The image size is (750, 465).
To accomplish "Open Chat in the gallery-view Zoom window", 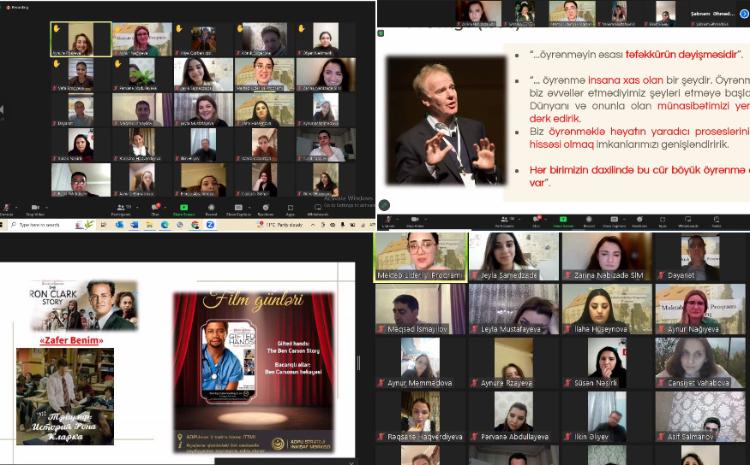I will point(155,209).
